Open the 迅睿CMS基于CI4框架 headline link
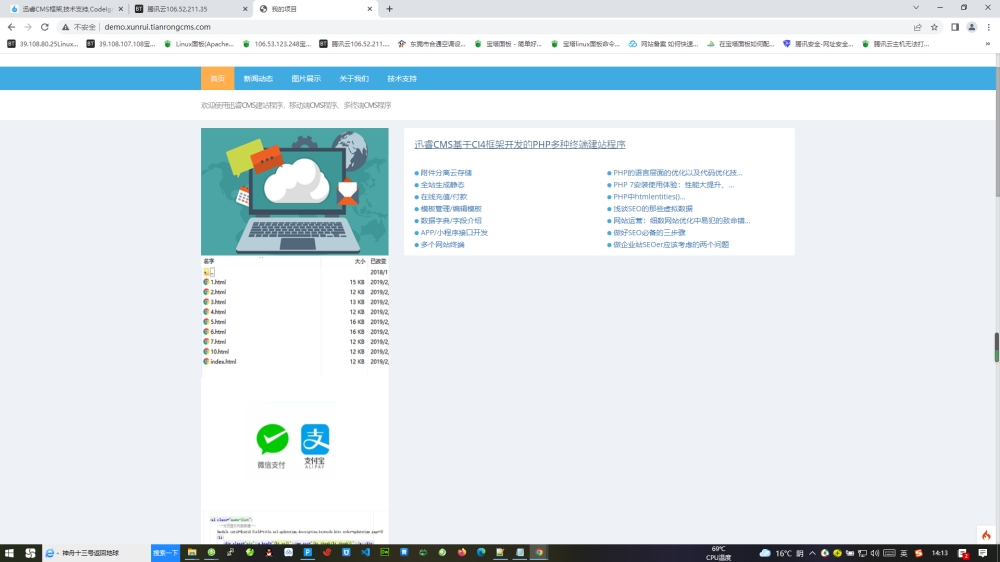1000x562 pixels. (x=520, y=144)
